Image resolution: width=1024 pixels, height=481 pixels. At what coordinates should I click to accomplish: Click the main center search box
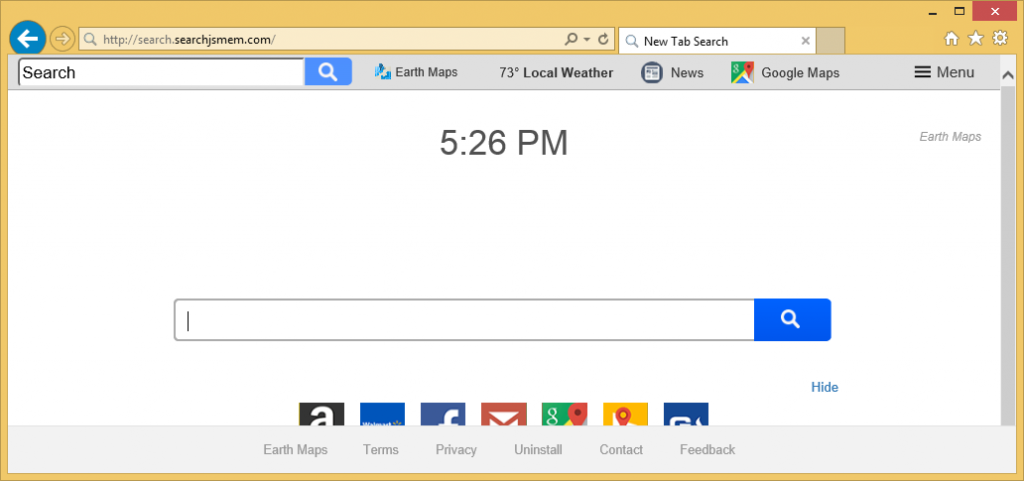(x=464, y=320)
